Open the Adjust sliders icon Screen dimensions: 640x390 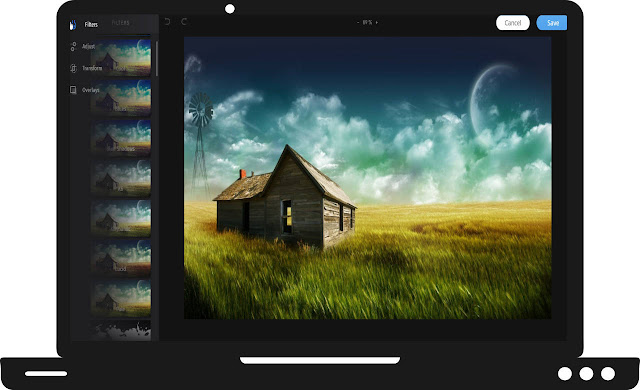[73, 47]
